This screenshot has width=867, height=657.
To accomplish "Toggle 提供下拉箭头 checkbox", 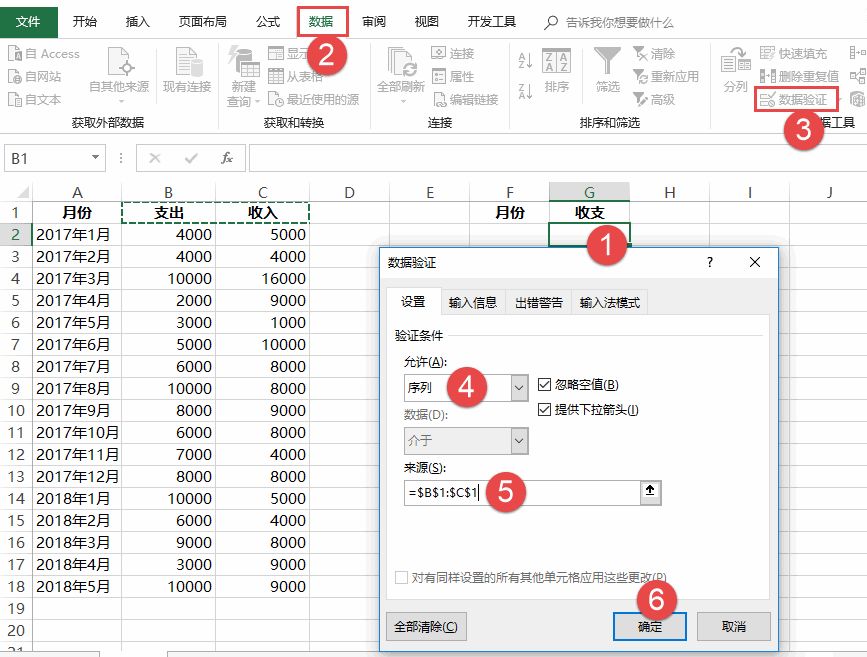I will 545,410.
